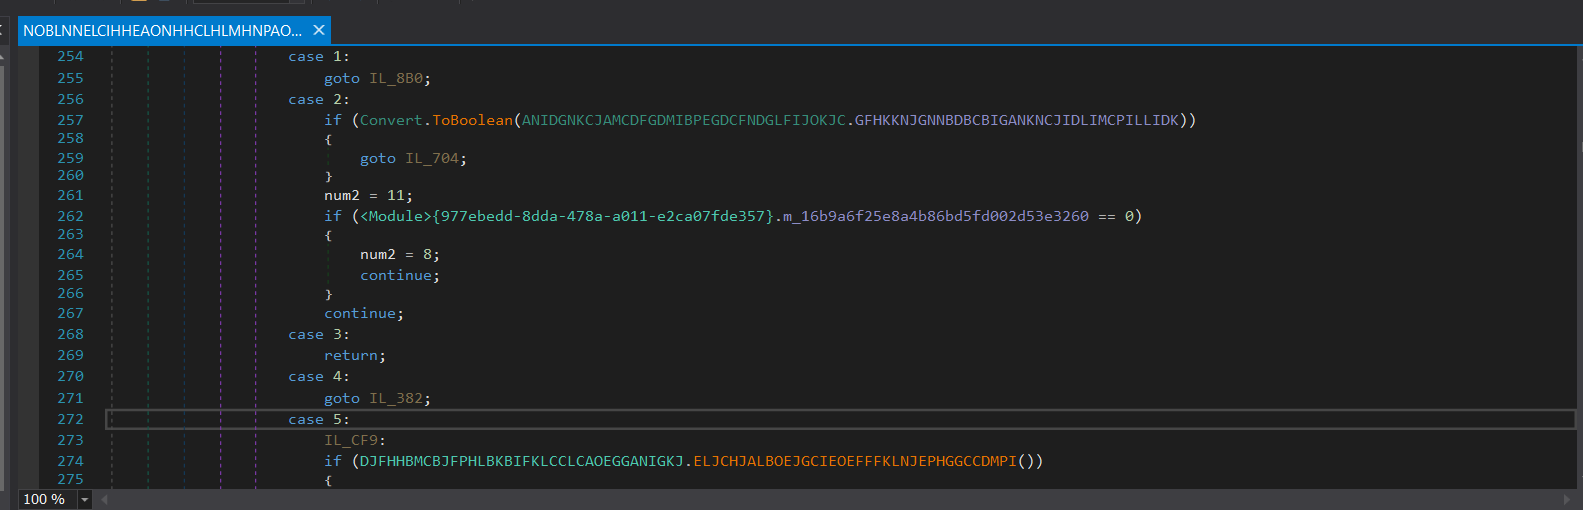Click the 'case 4:' line
Viewport: 1583px width, 510px height.
click(319, 377)
